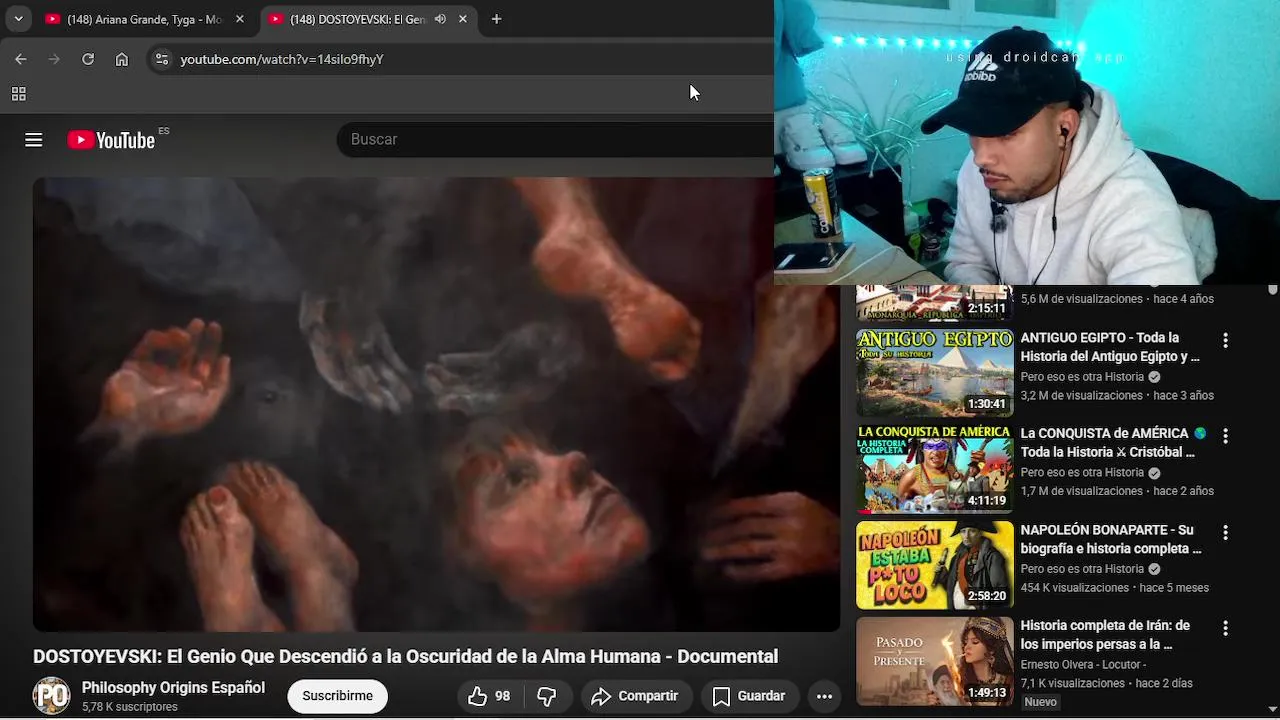Mute the Dostoyevski tab via speaker icon
Screen dimensions: 1280x720
pyautogui.click(x=440, y=19)
